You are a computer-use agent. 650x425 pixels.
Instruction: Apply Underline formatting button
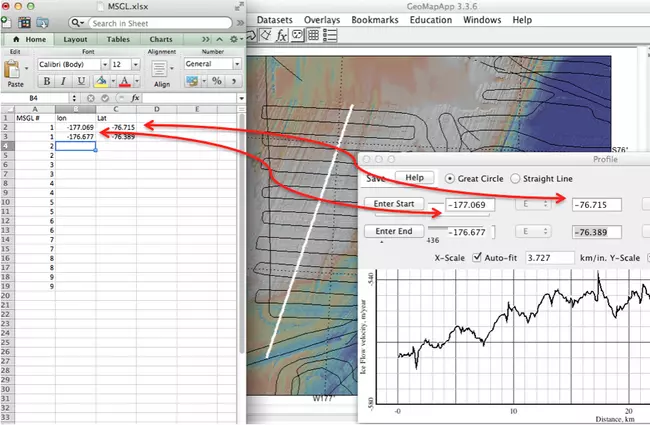tap(79, 81)
